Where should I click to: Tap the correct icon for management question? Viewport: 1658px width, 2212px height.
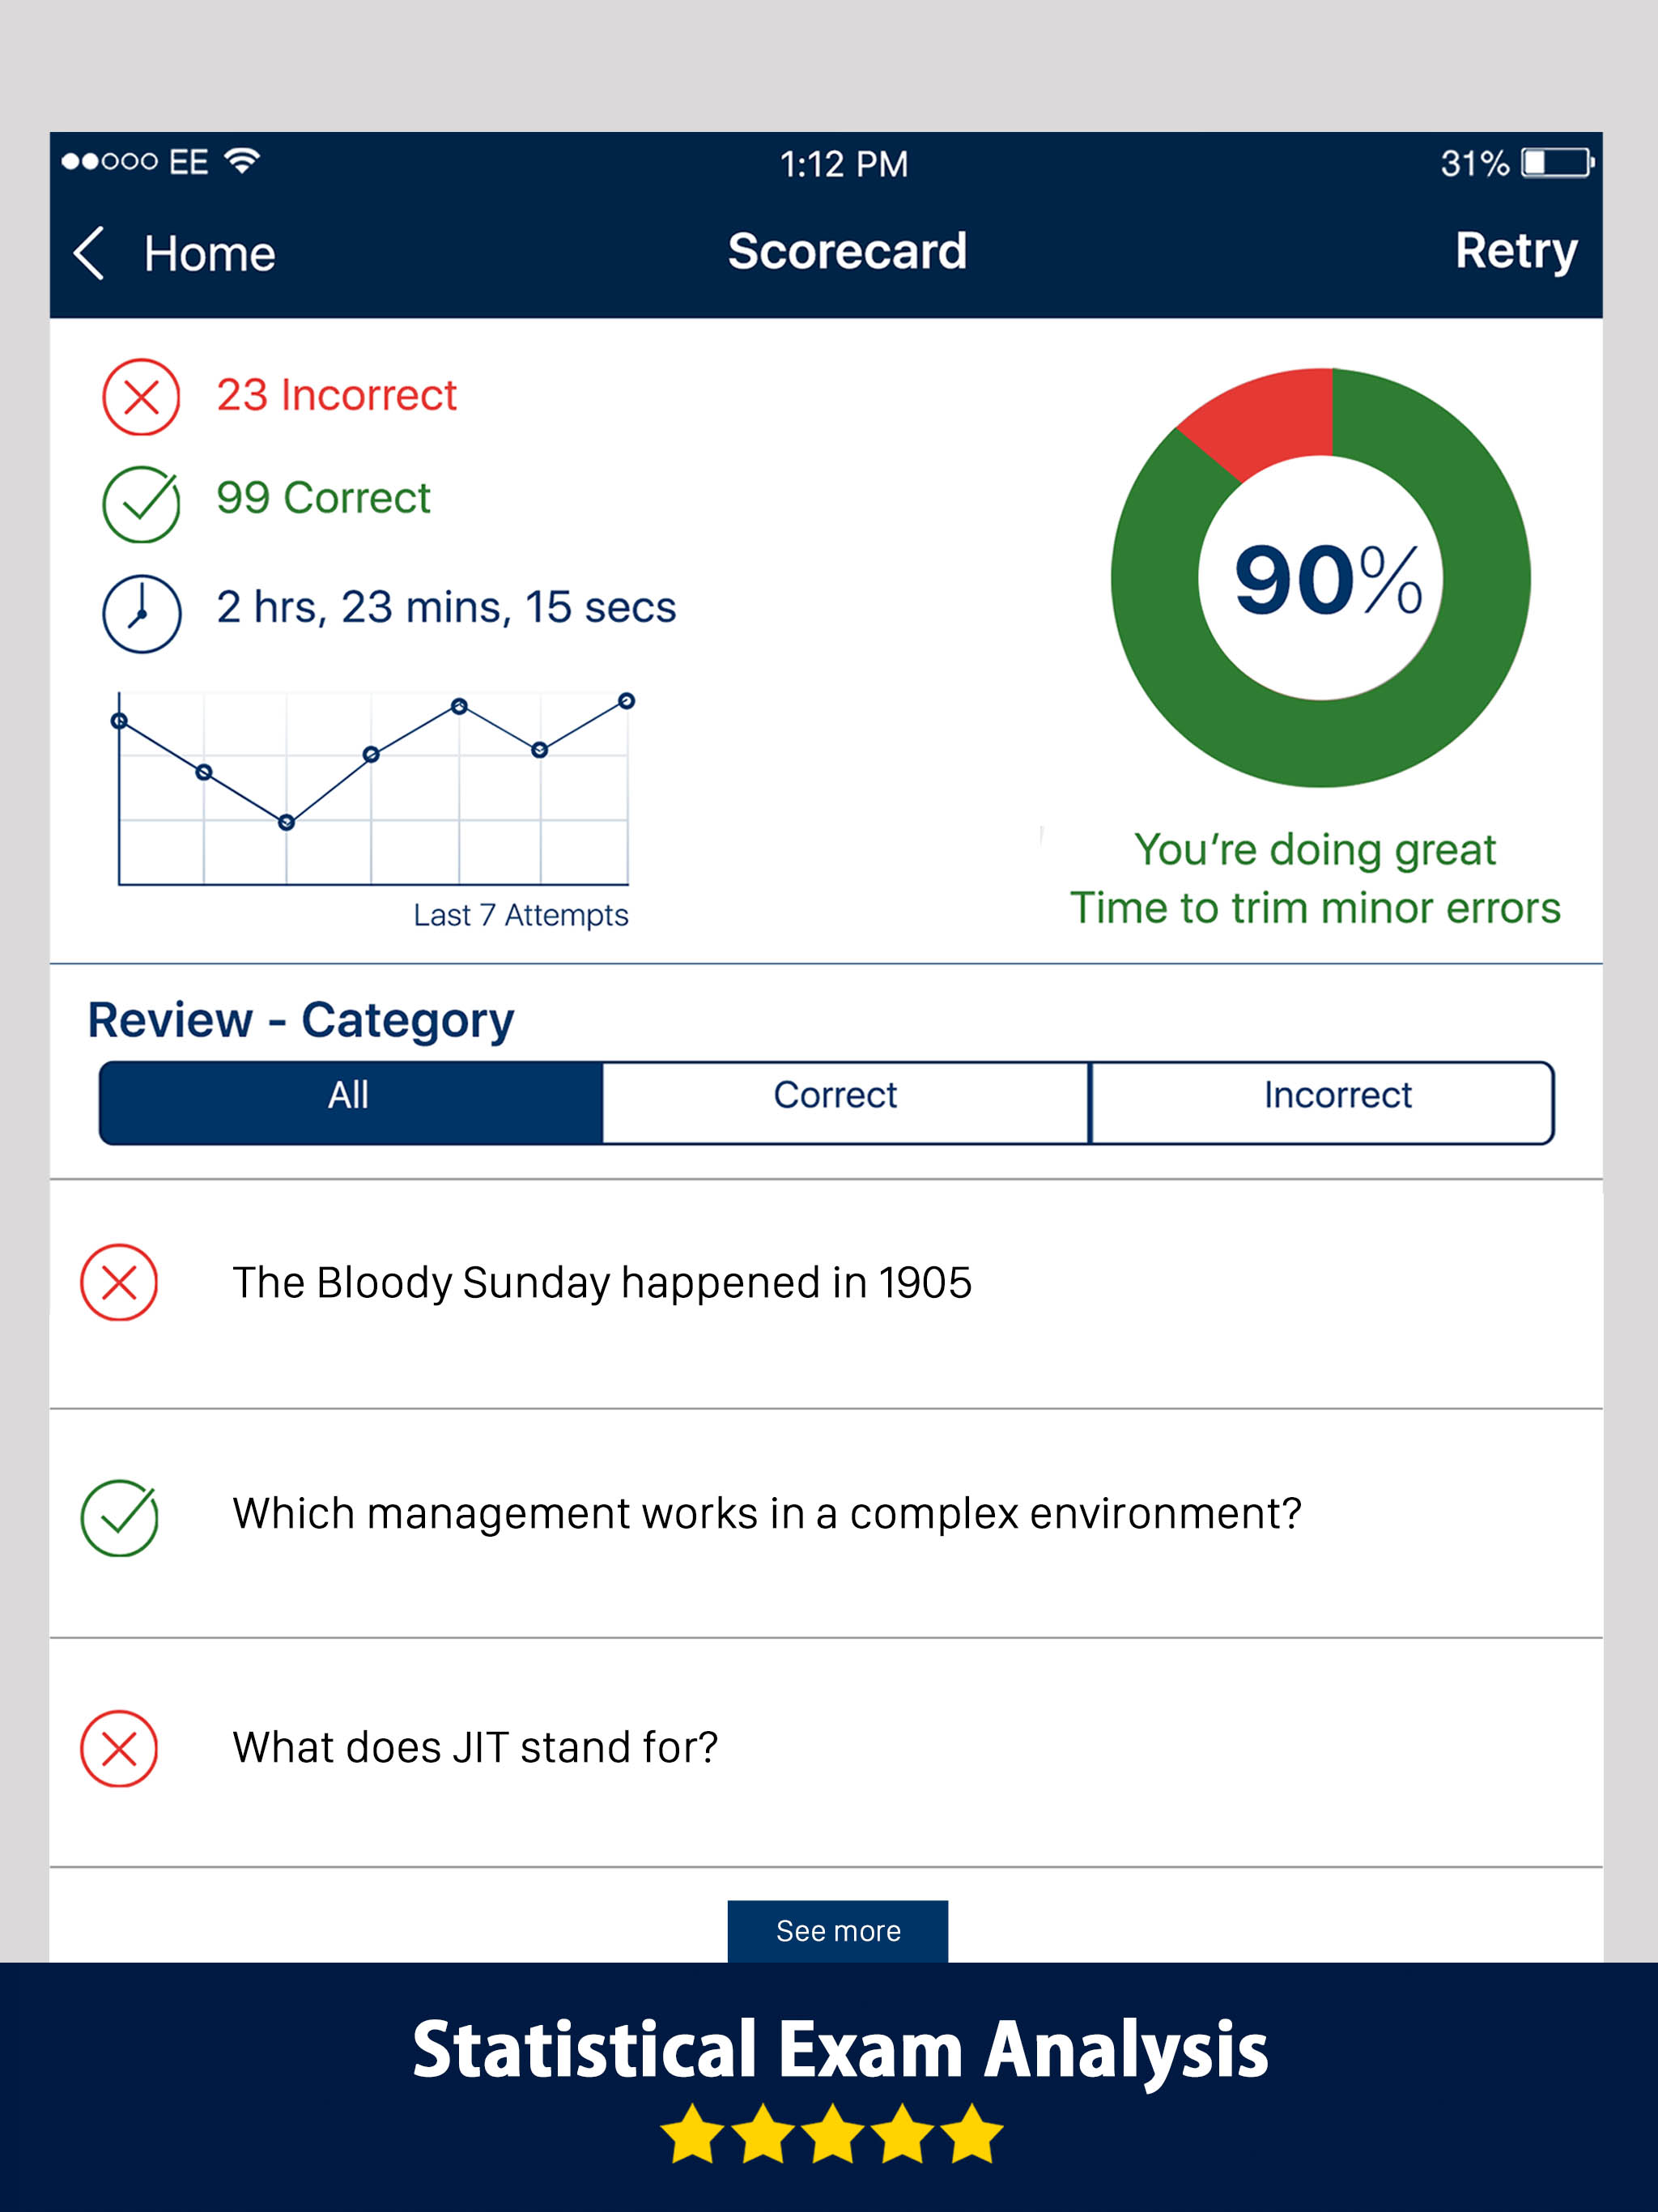tap(119, 1517)
